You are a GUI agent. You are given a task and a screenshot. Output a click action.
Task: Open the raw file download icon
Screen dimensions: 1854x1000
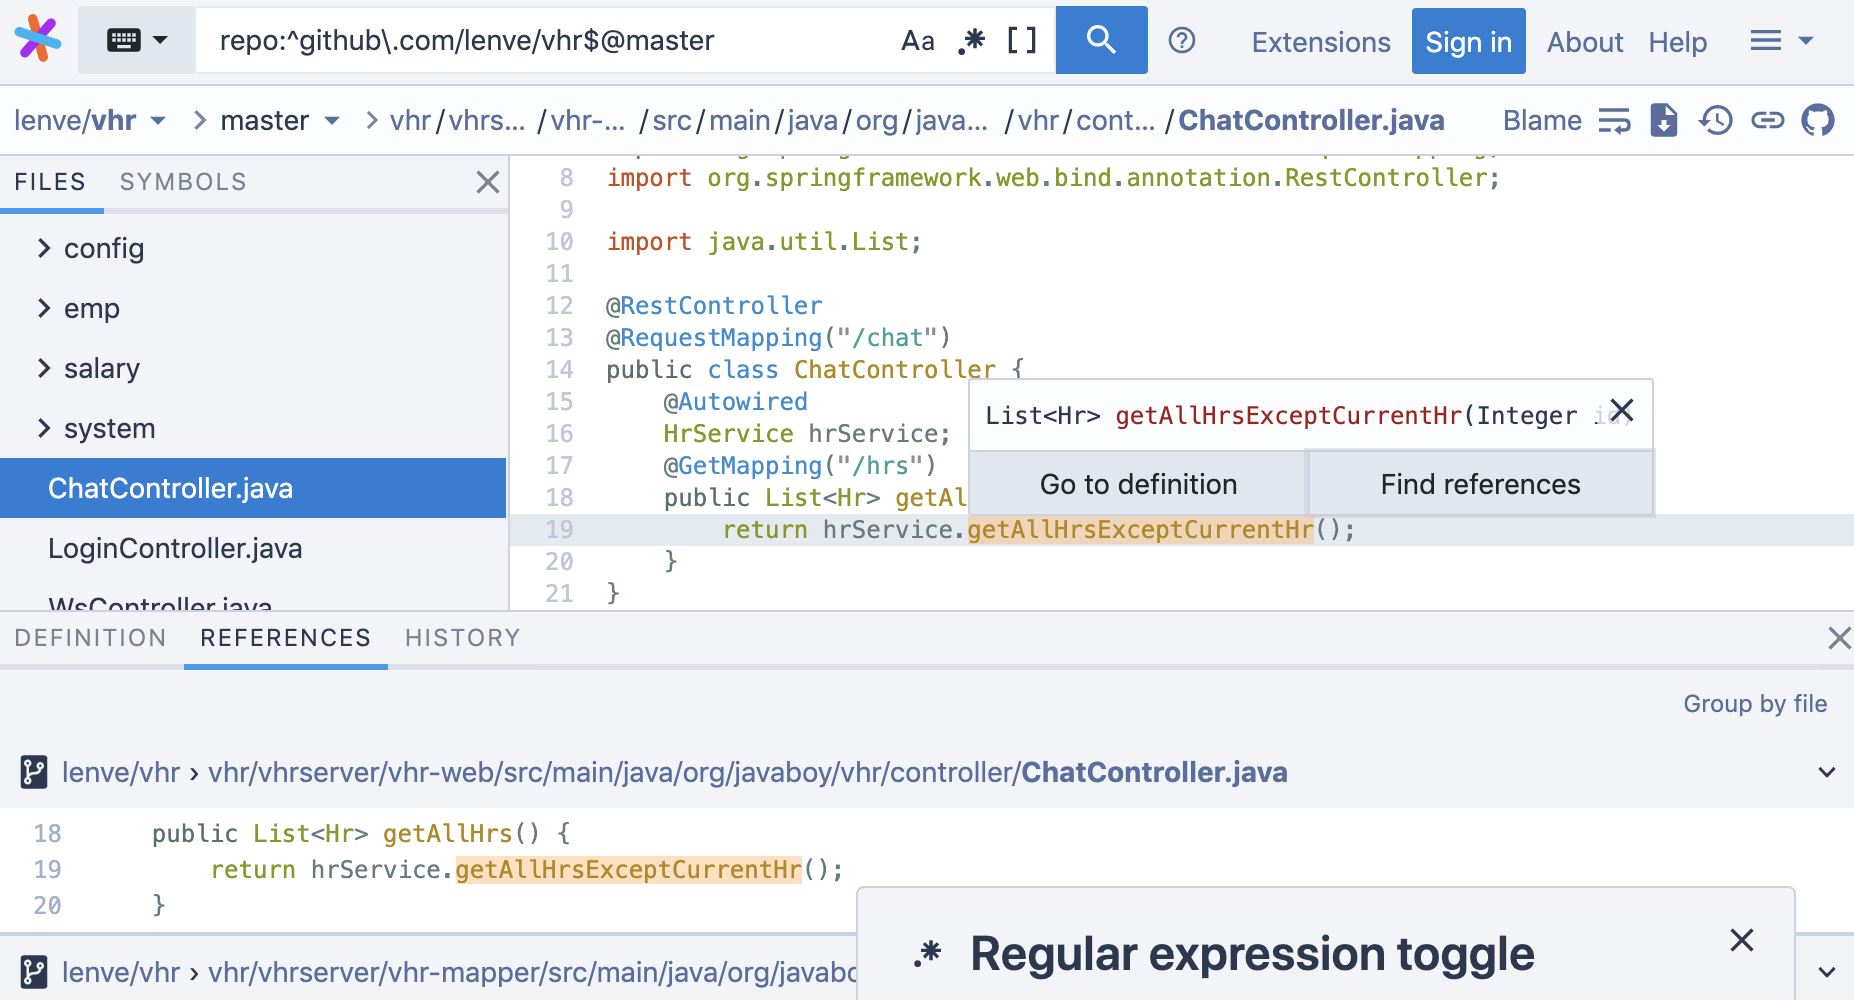[x=1663, y=121]
